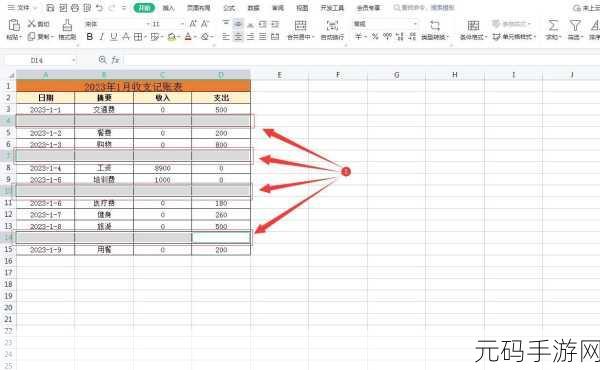Click the 求和 sigma sum icon
The width and height of the screenshot is (600, 370).
tap(553, 25)
